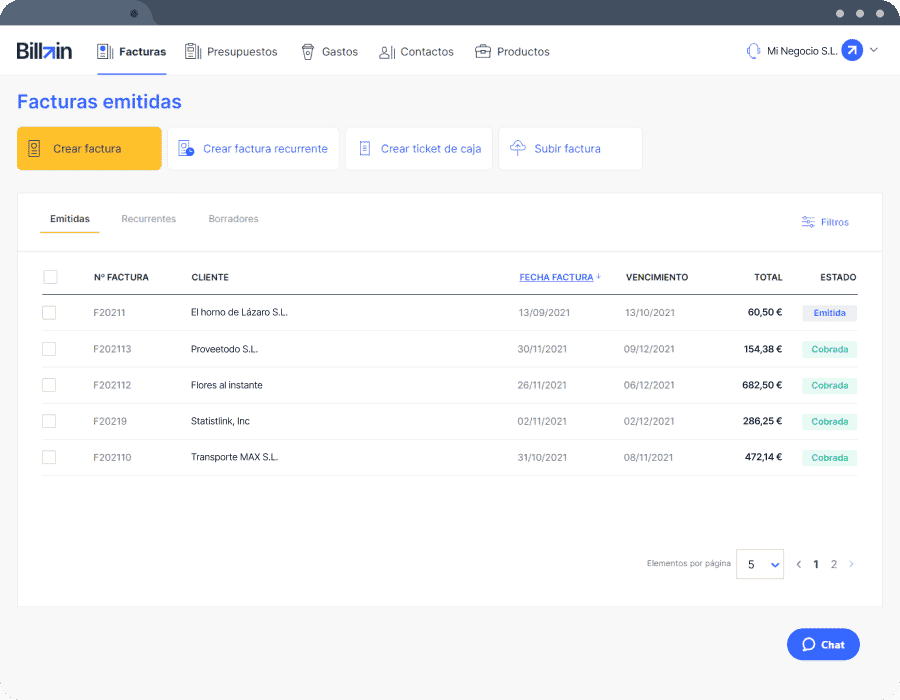Go to next page arrow
The height and width of the screenshot is (700, 900).
click(851, 565)
